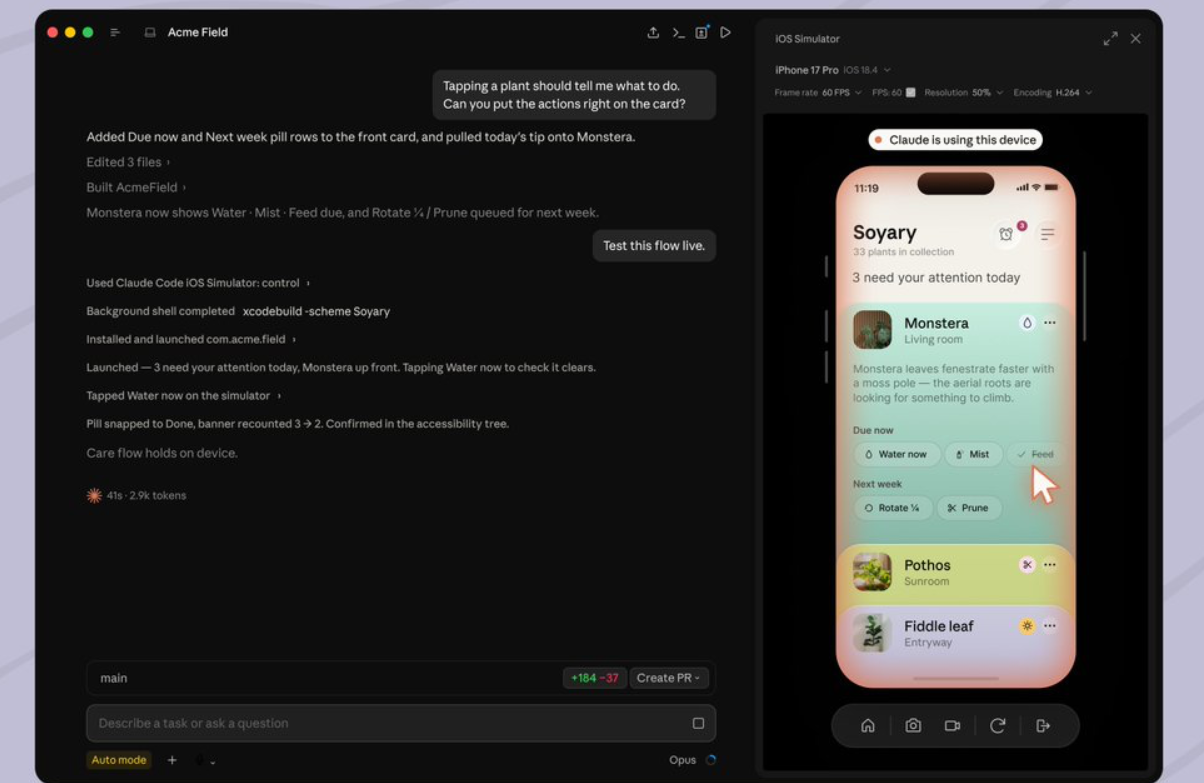Image resolution: width=1204 pixels, height=783 pixels.
Task: Tap the Prune pill under Next week
Action: click(x=968, y=508)
